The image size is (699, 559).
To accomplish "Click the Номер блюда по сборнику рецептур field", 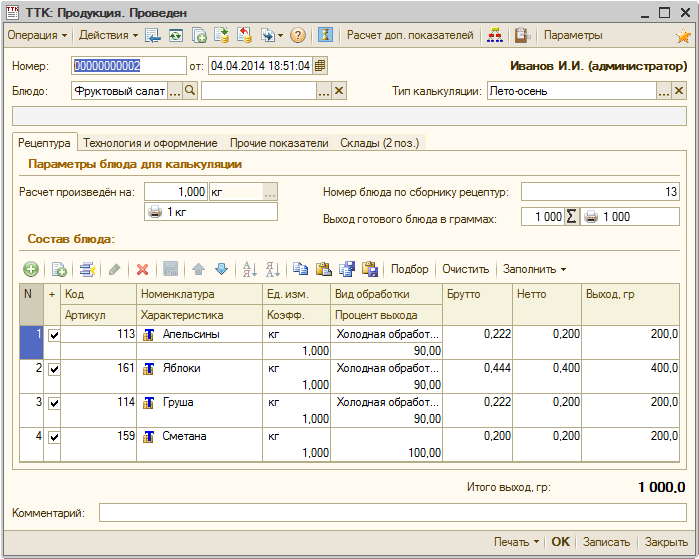I will pyautogui.click(x=600, y=192).
